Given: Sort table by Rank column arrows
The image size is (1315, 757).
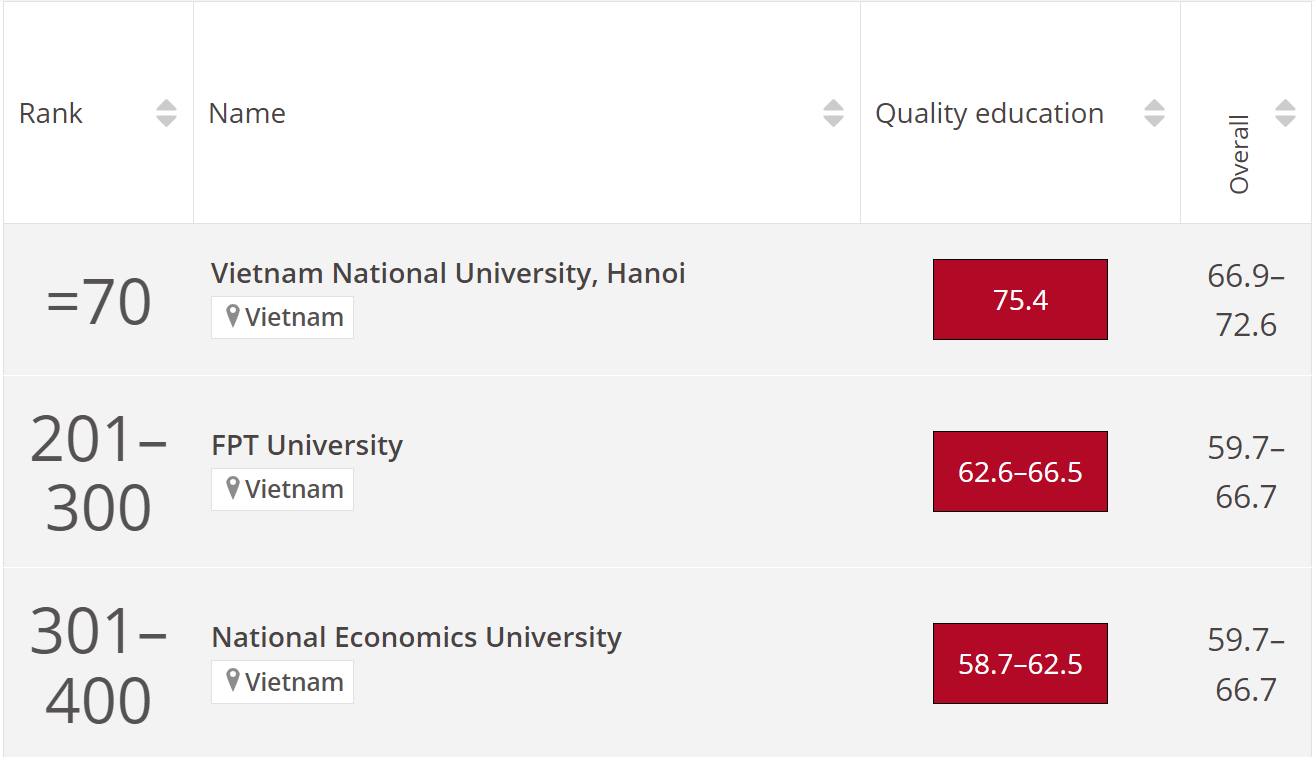Looking at the screenshot, I should [x=166, y=113].
